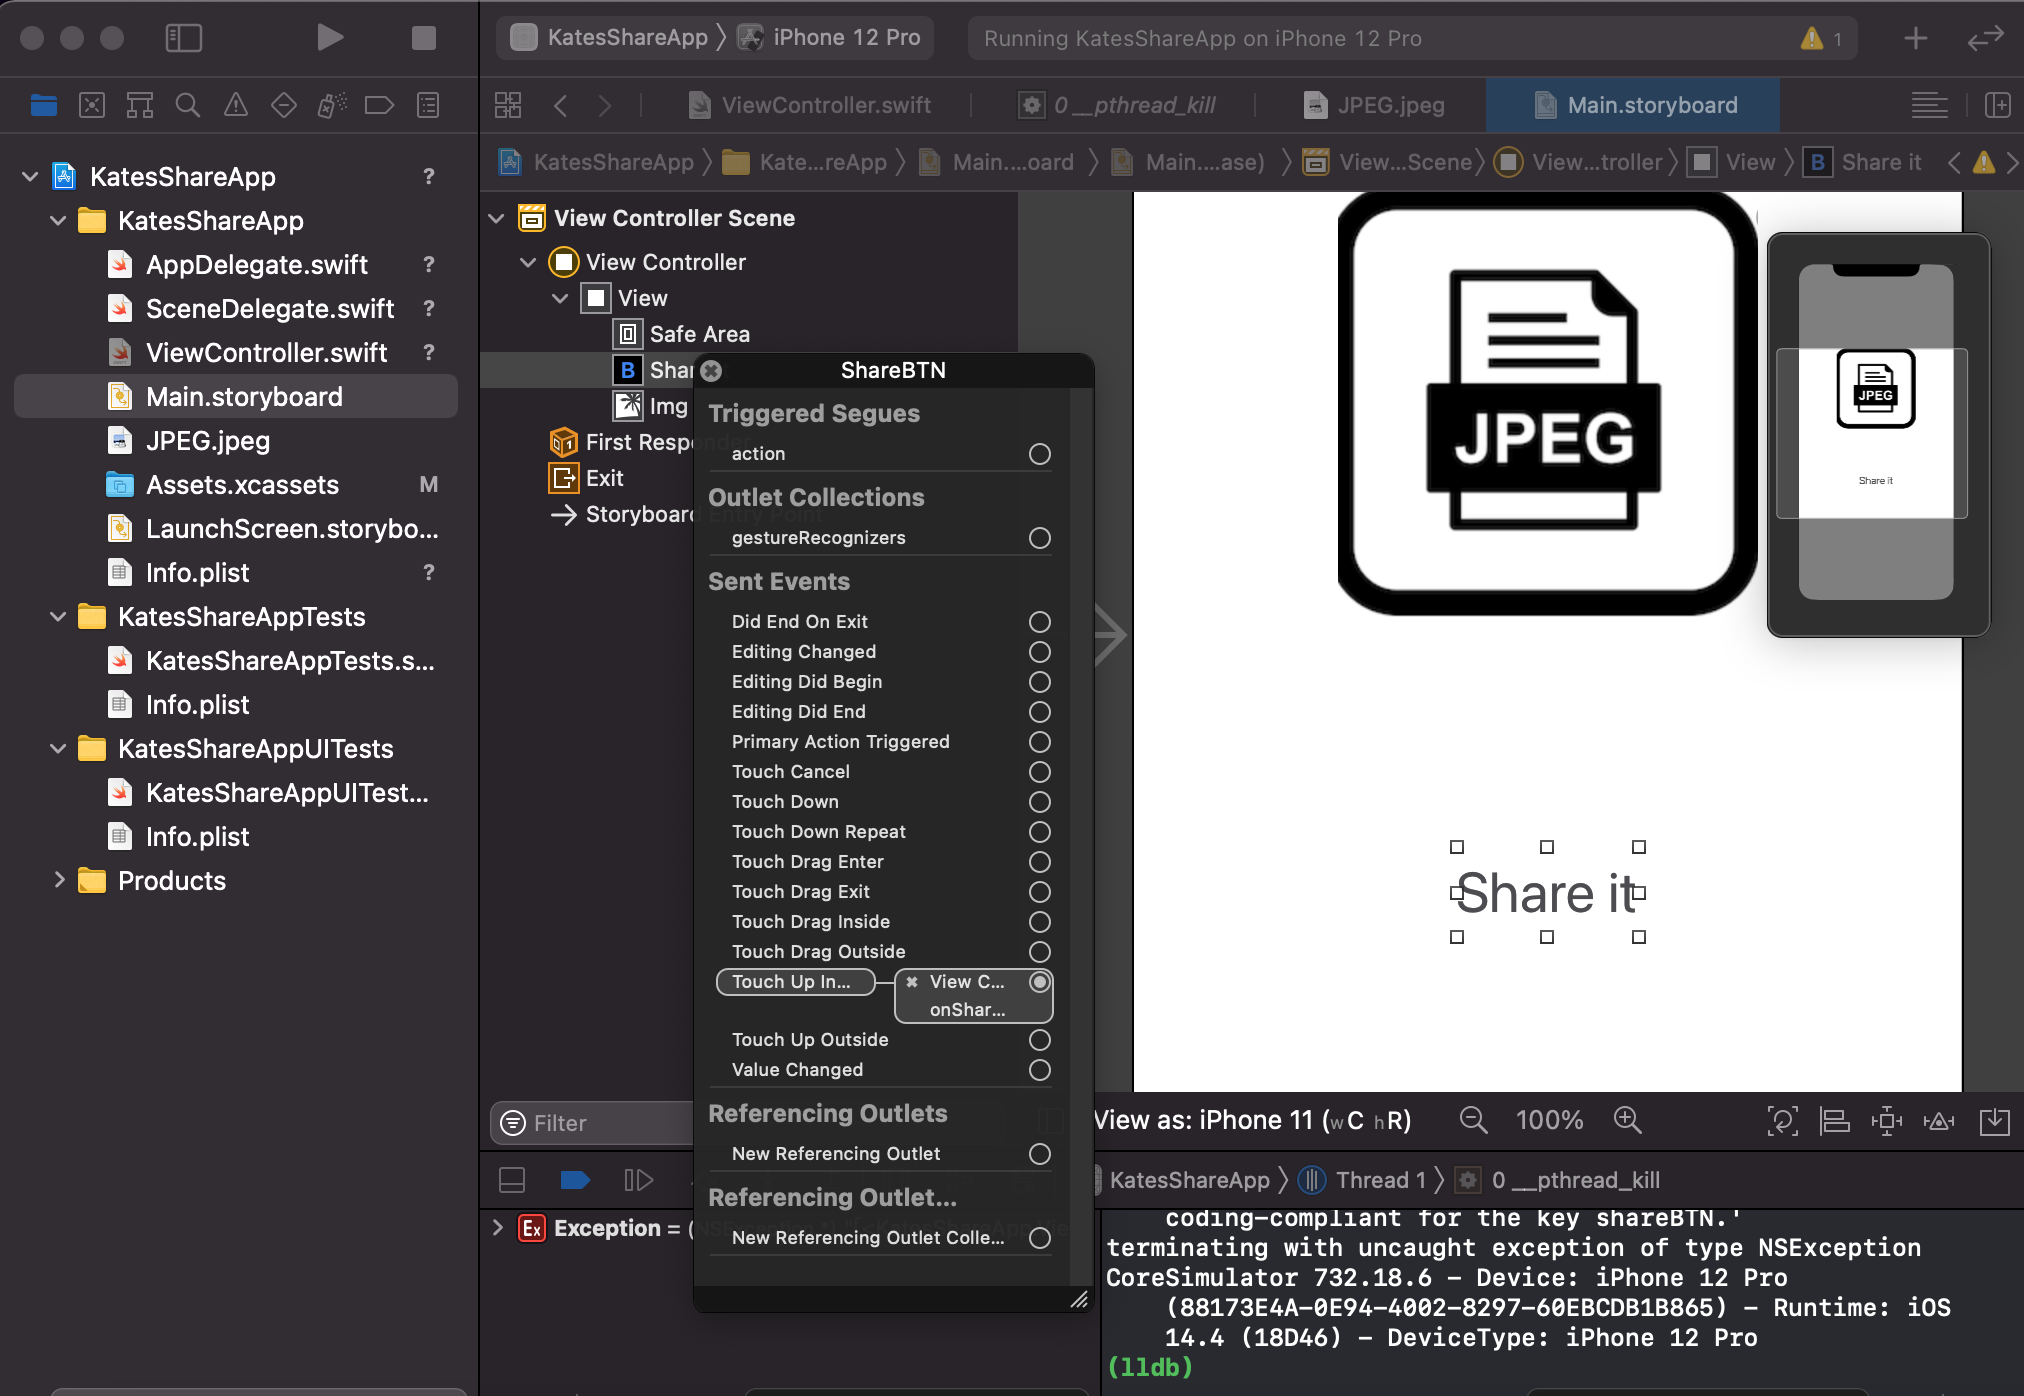Screen dimensions: 2024x1396
Task: Click Value Changed connection circle
Action: [1040, 1070]
